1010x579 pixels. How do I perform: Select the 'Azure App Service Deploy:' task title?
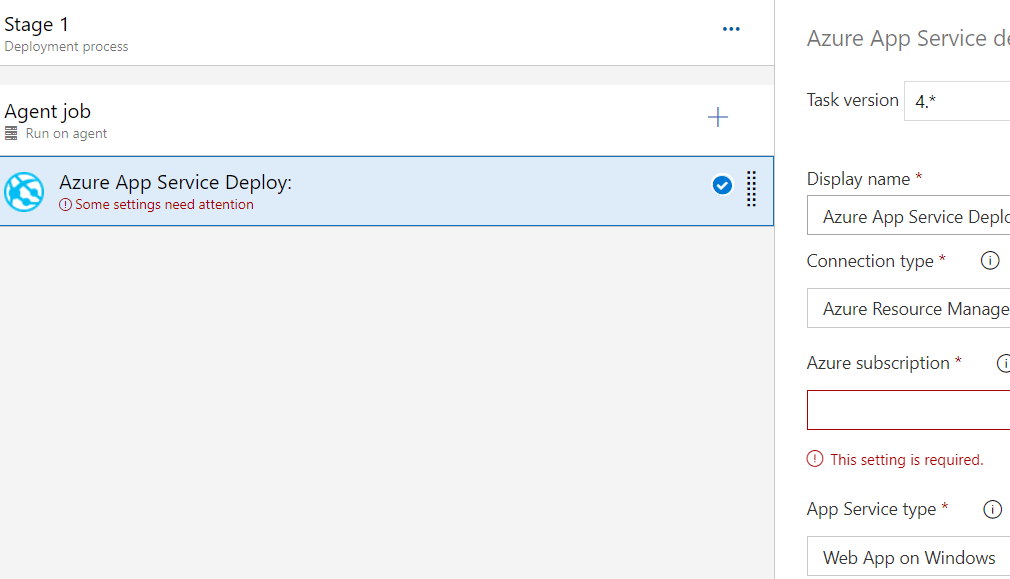tap(175, 182)
